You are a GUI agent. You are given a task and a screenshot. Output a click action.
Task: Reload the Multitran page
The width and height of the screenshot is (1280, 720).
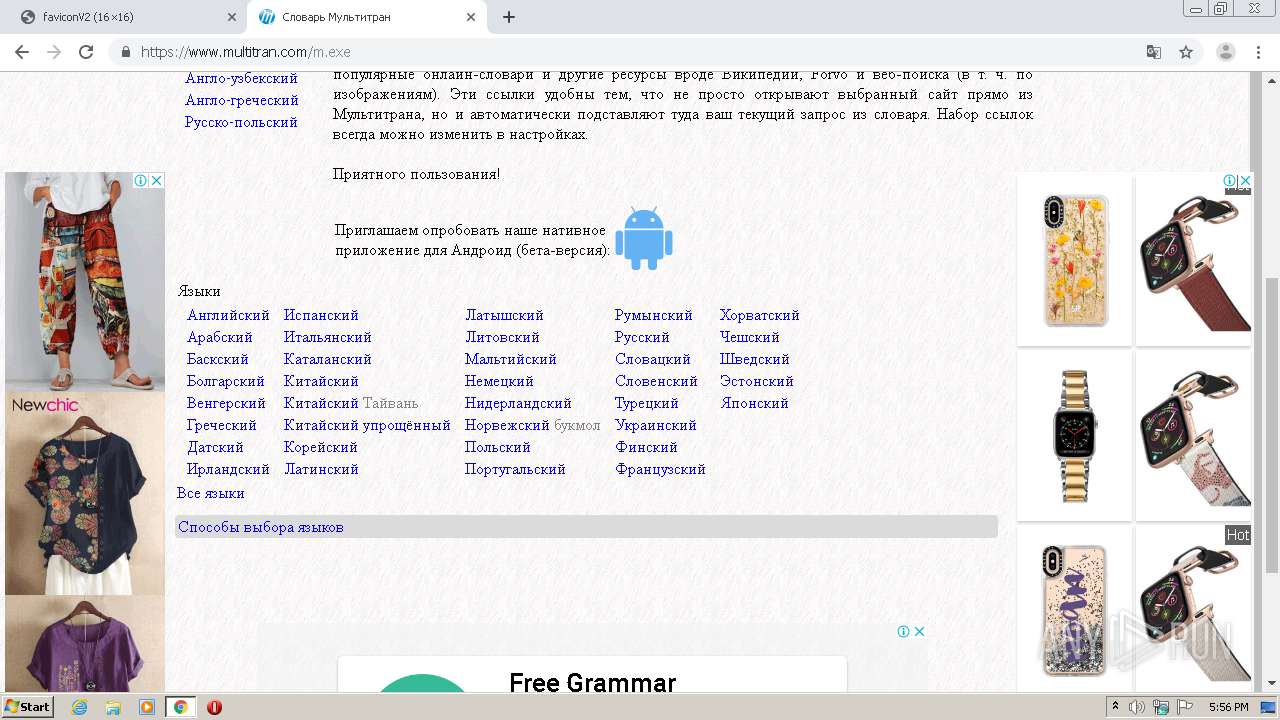[86, 52]
